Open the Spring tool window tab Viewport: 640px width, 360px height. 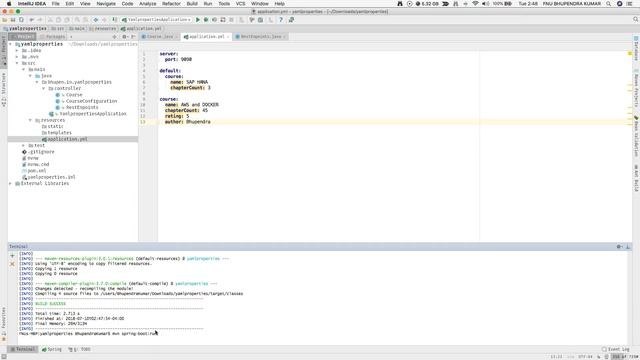[52, 349]
